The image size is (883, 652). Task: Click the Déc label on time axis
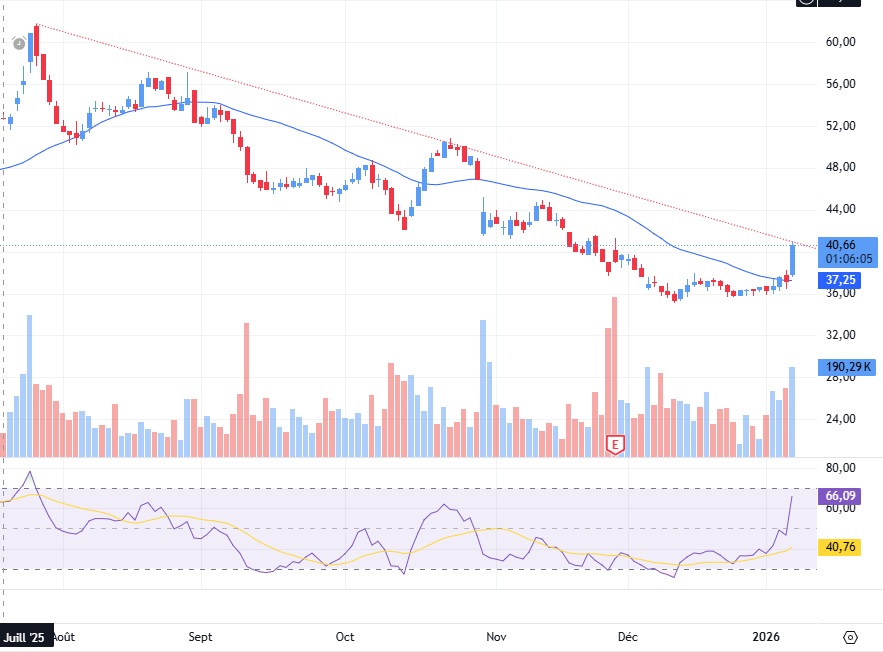[x=627, y=637]
